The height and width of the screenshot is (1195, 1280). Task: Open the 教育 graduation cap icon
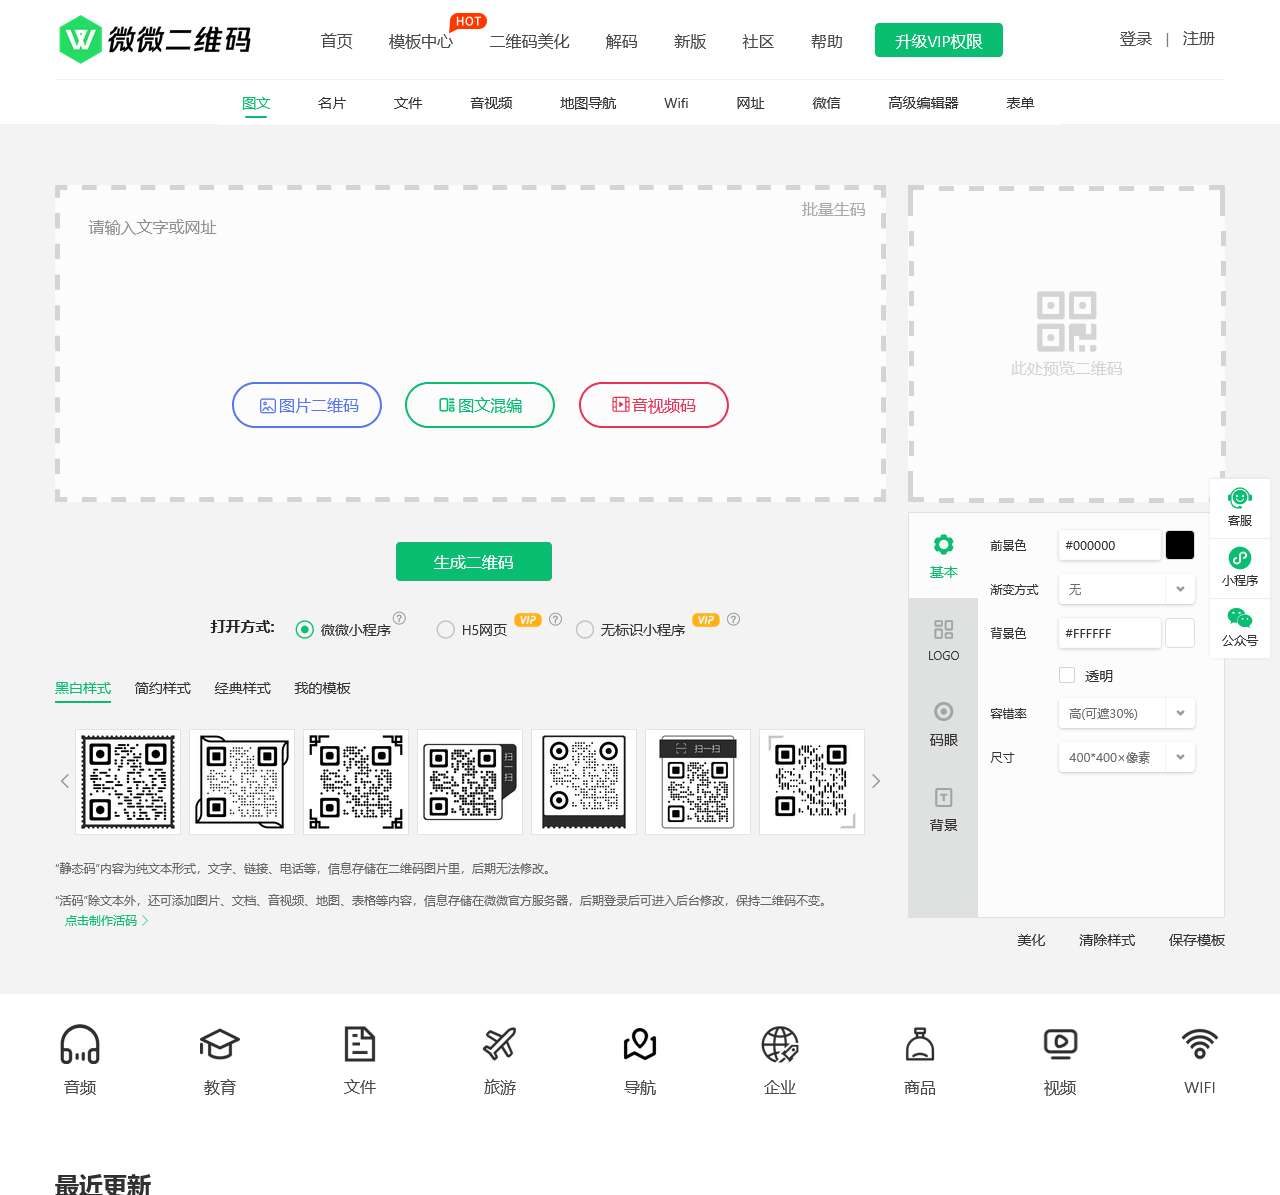coord(220,1044)
